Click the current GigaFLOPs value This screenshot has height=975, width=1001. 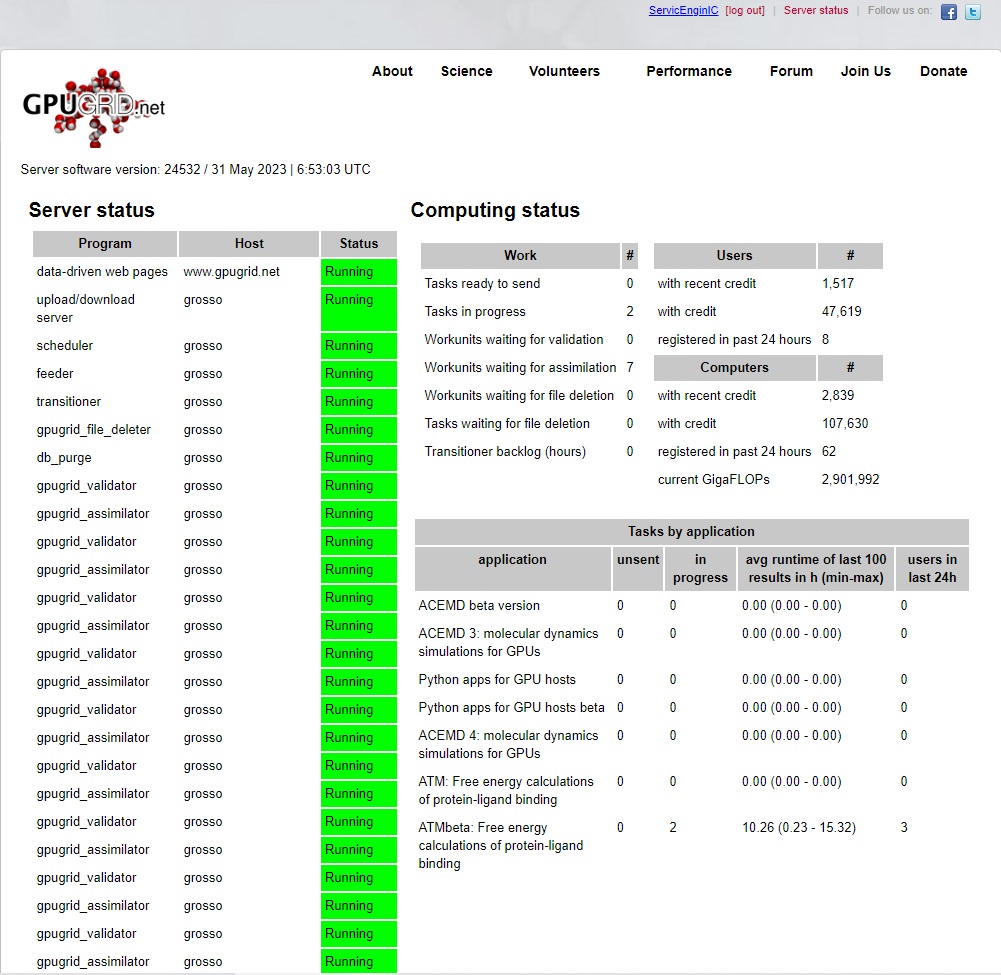coord(850,480)
